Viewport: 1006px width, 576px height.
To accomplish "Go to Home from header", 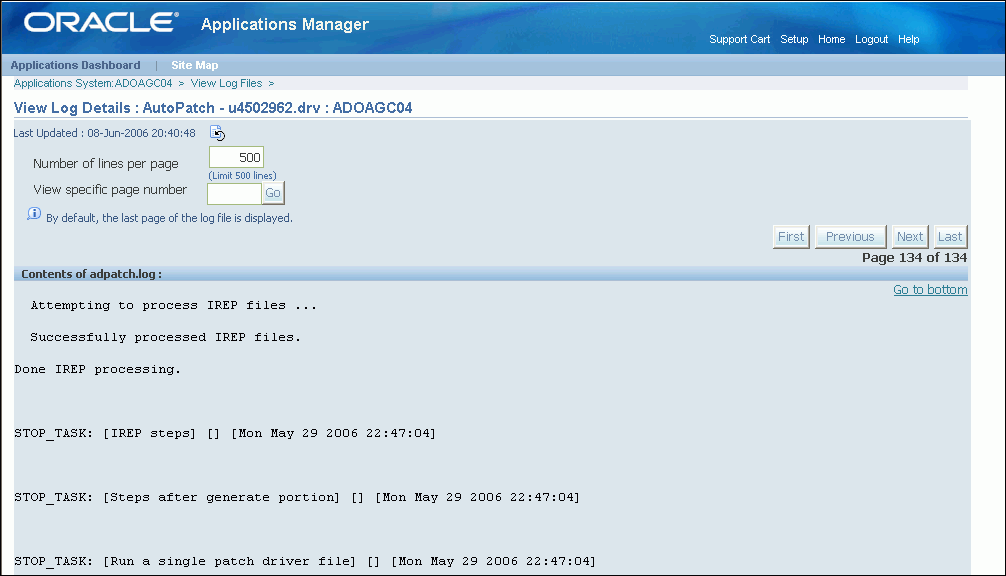I will tap(831, 39).
